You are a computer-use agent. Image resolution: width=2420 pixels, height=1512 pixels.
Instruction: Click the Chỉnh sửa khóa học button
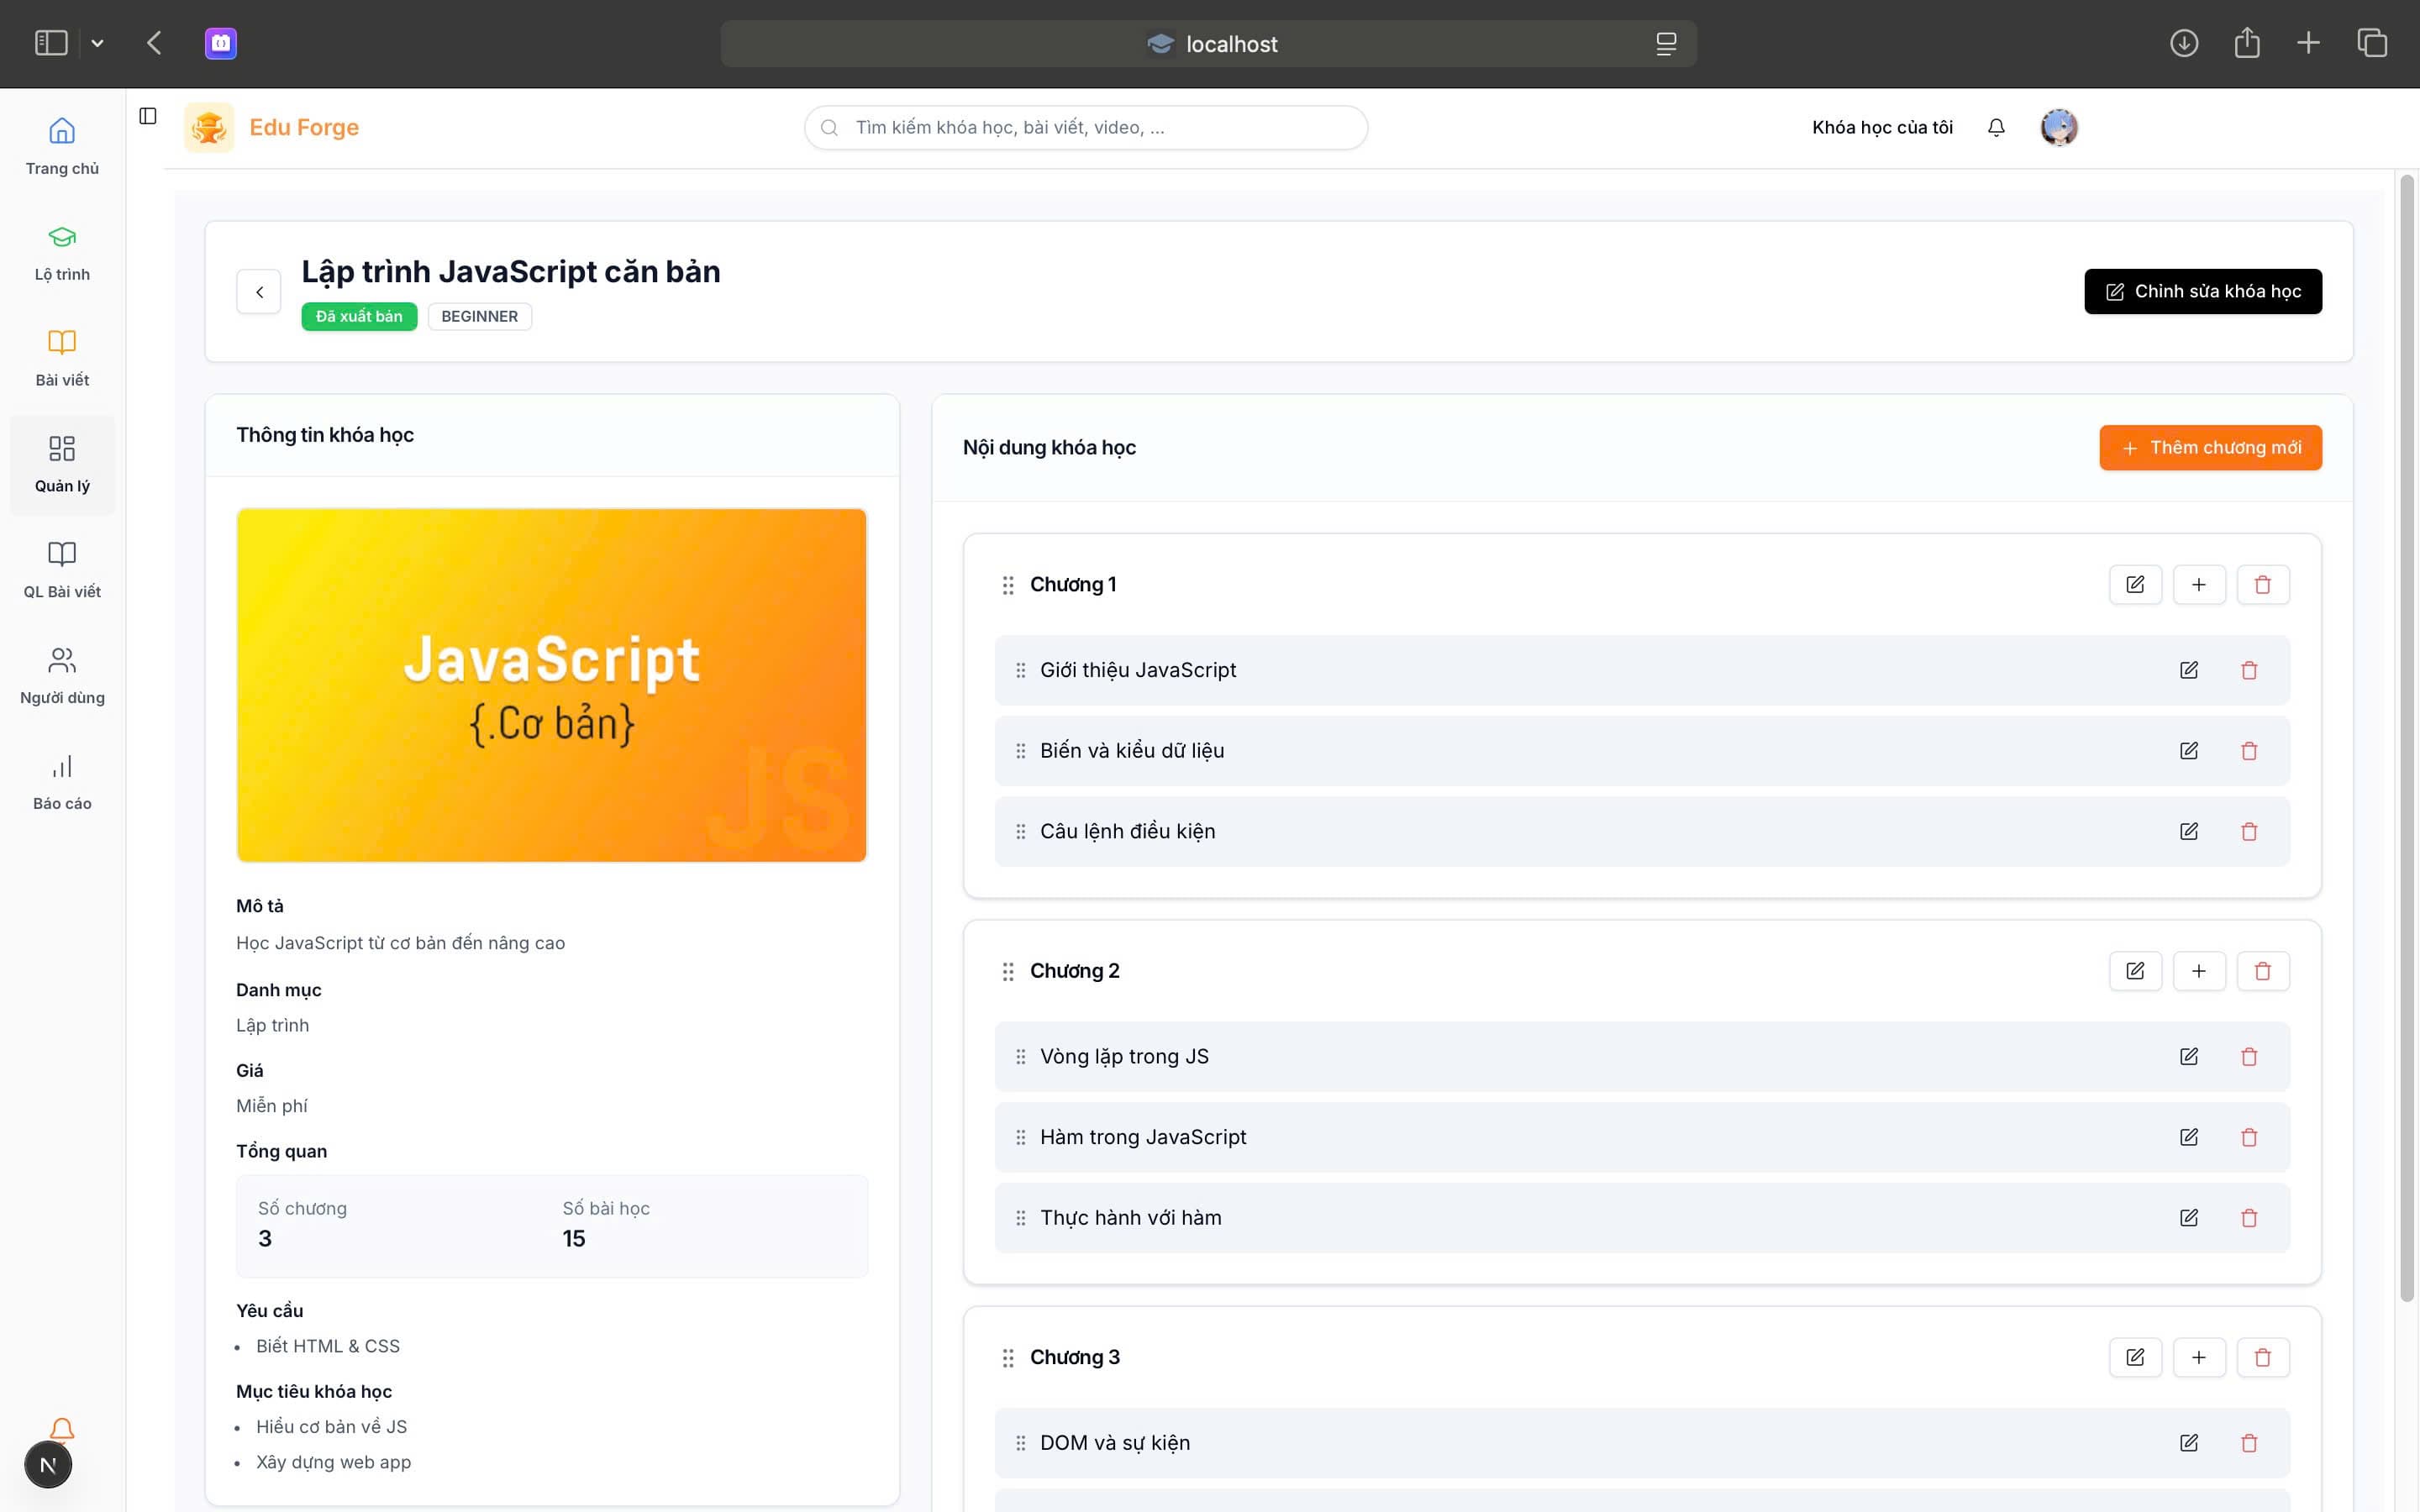tap(2203, 291)
